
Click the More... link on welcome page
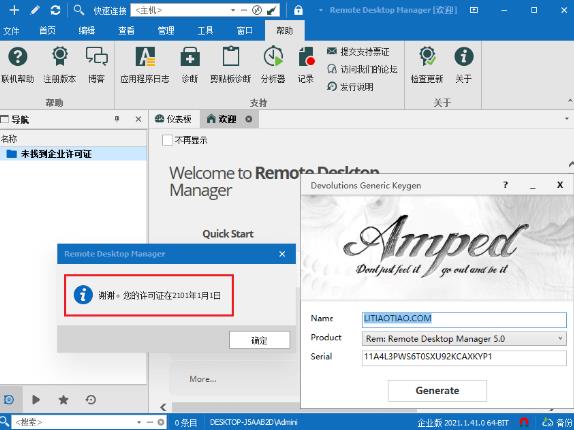tap(202, 379)
